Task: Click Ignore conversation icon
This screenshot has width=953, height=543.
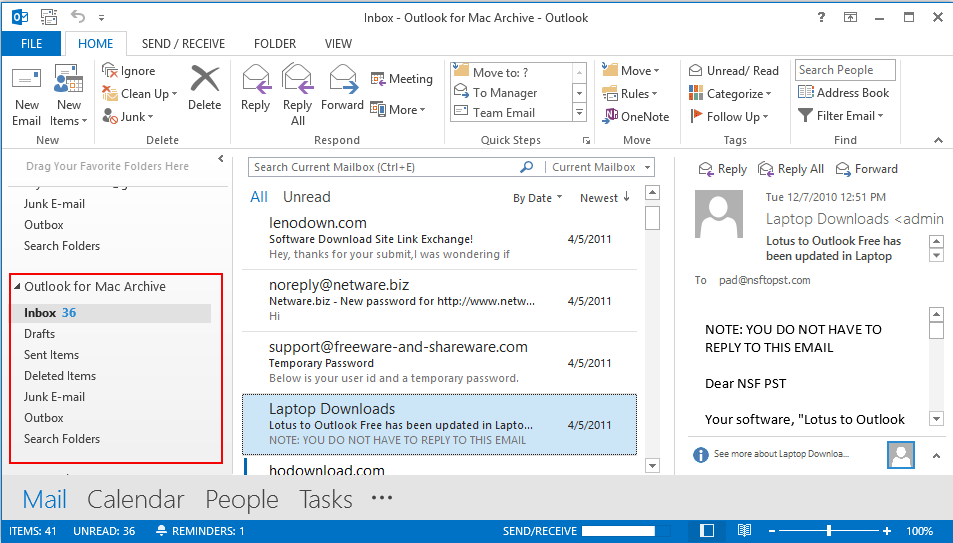Action: click(x=109, y=71)
